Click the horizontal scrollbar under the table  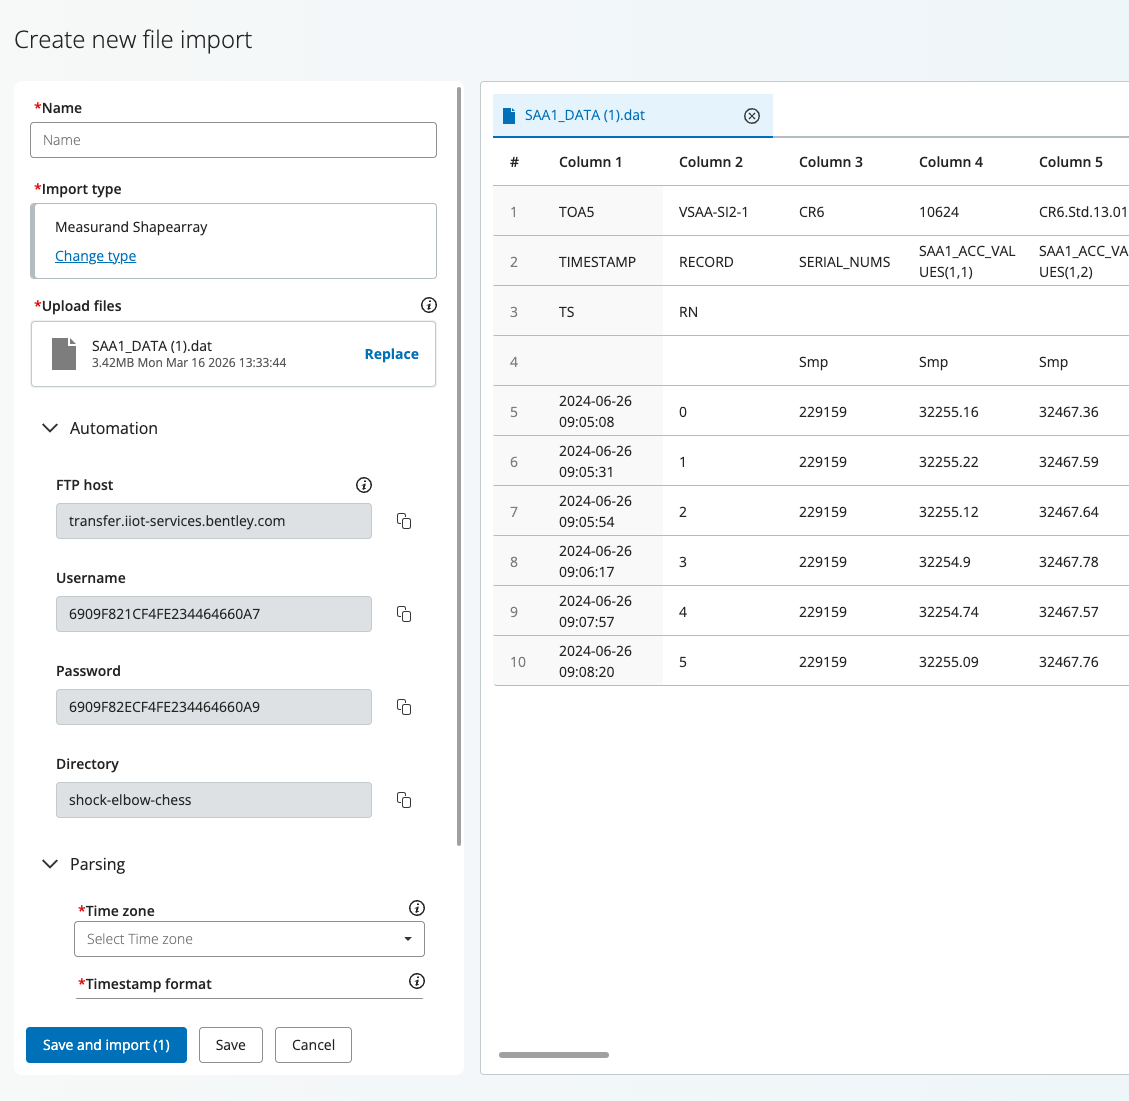pos(554,1054)
